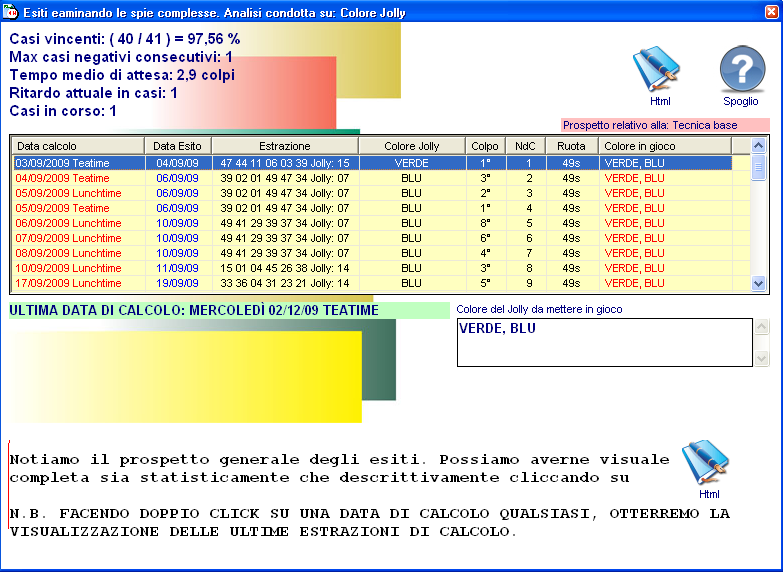Select row 03/09/2009 Teatime
This screenshot has height=572, width=783.
(x=372, y=163)
